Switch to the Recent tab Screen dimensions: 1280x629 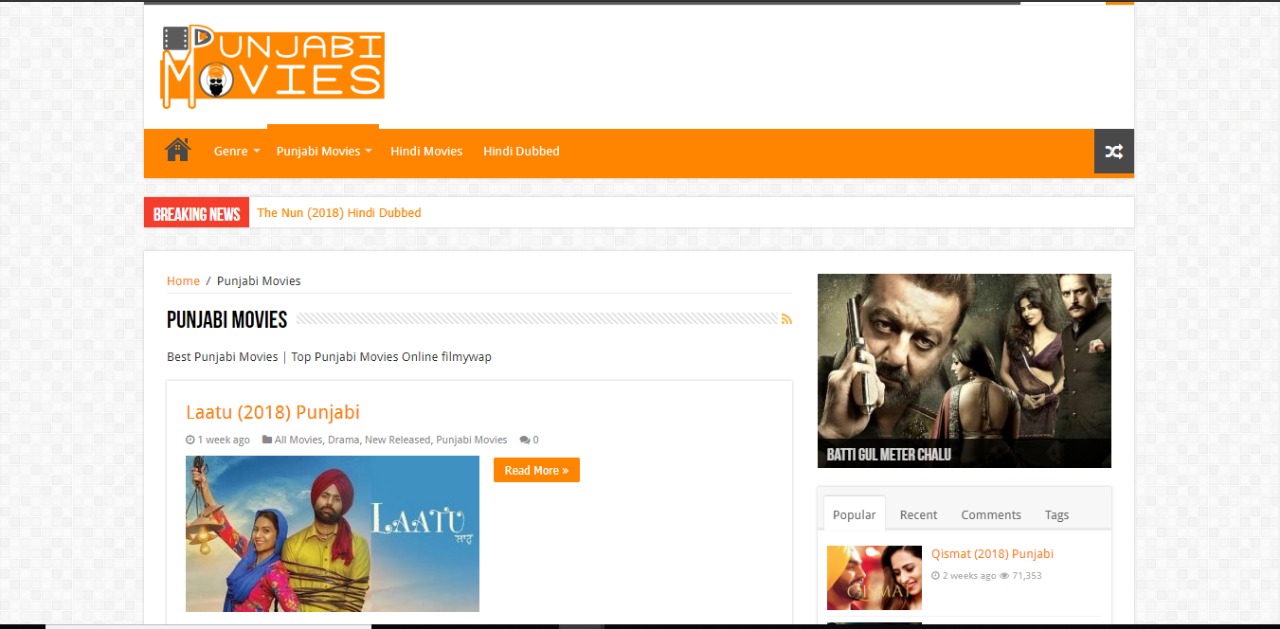[918, 514]
